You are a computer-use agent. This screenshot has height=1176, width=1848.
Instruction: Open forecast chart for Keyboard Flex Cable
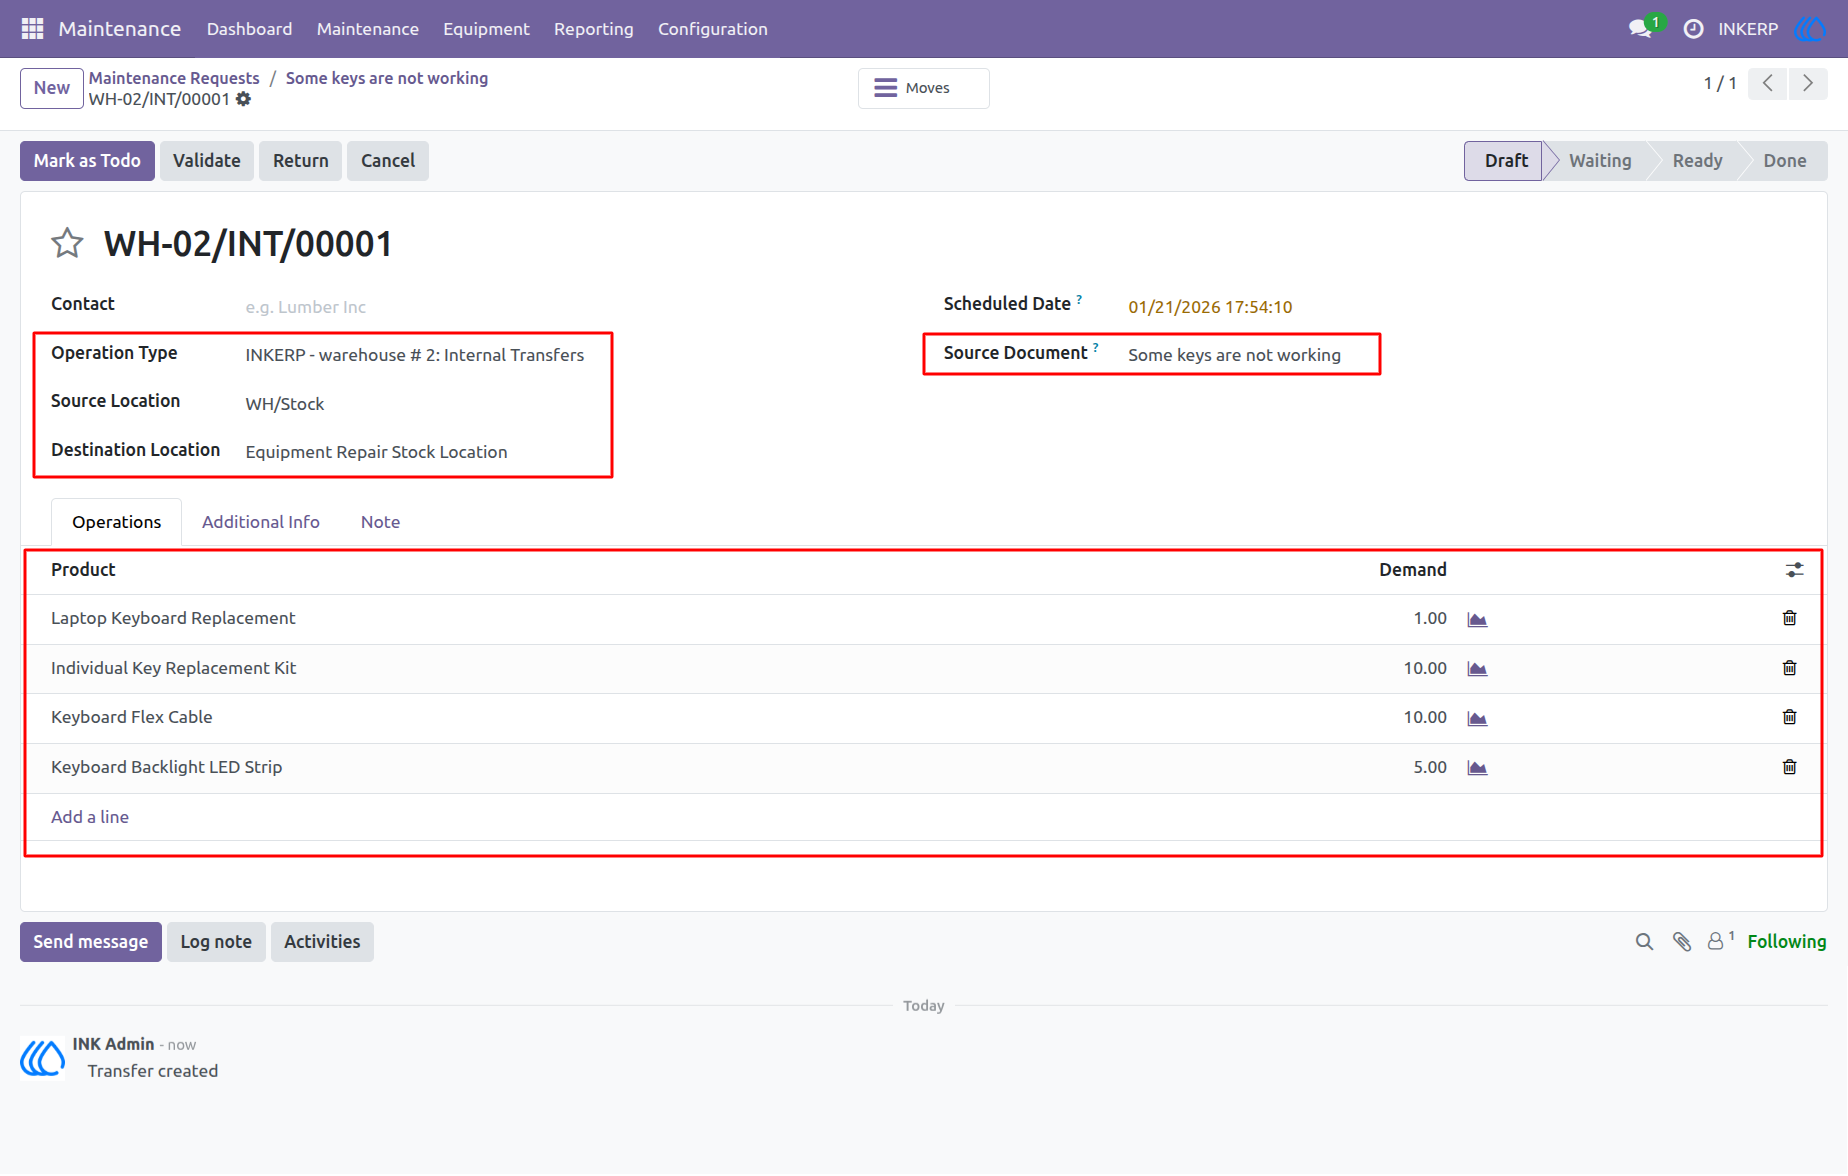(x=1477, y=718)
